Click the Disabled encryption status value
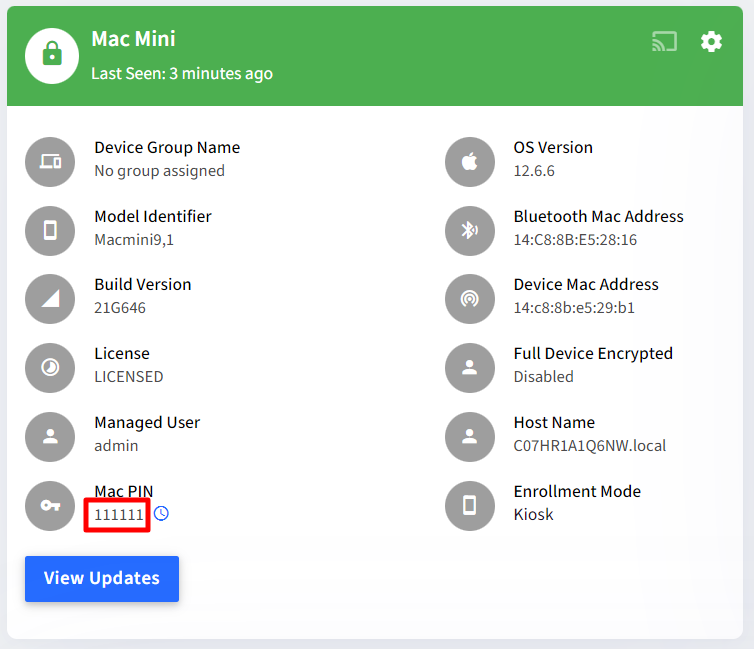Viewport: 754px width, 649px height. coord(543,376)
